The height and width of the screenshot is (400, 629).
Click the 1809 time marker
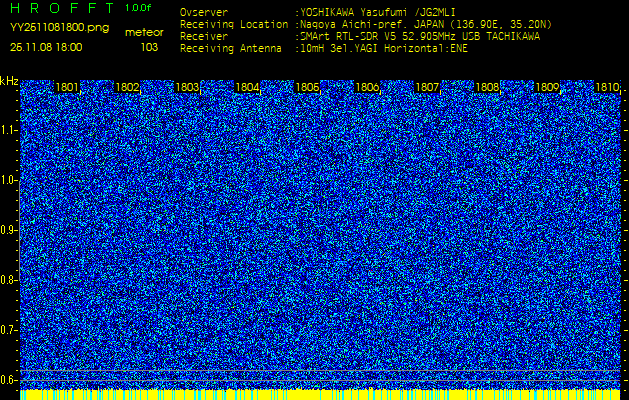click(547, 87)
